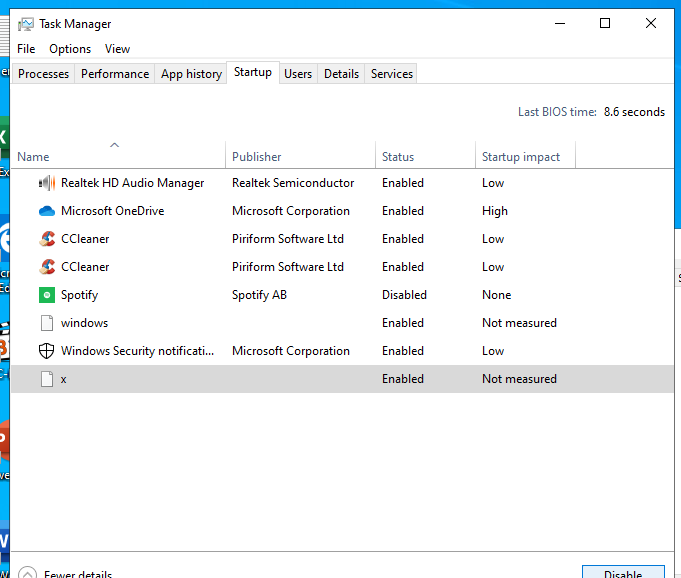Sort by the Status column header
Image resolution: width=681 pixels, height=578 pixels.
[x=426, y=156]
